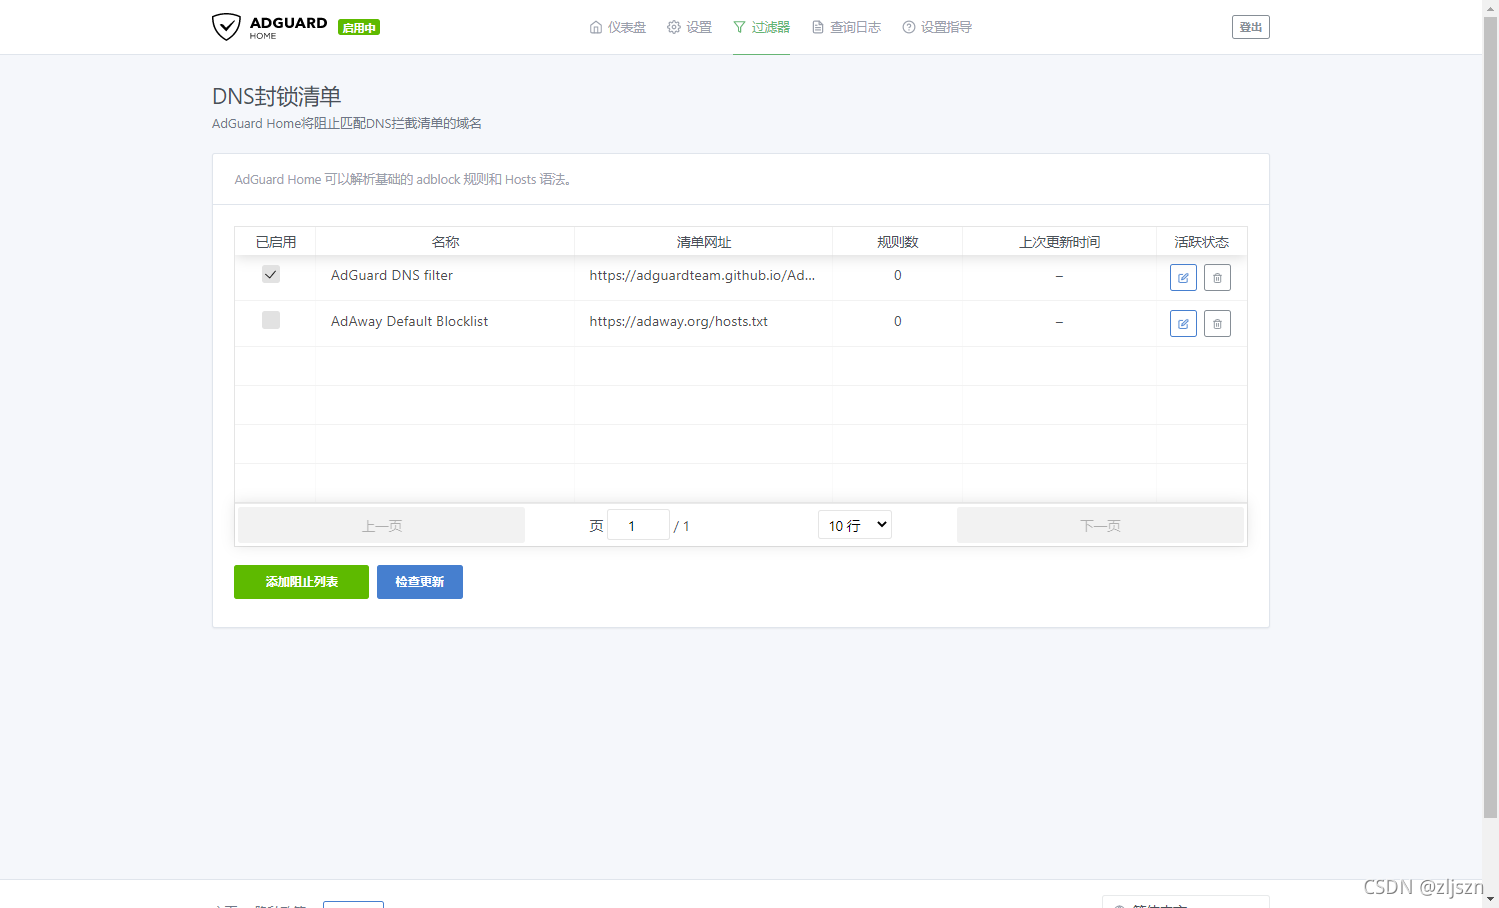Sort by the 上次更新时间 column header
The image size is (1499, 908).
tap(1060, 242)
